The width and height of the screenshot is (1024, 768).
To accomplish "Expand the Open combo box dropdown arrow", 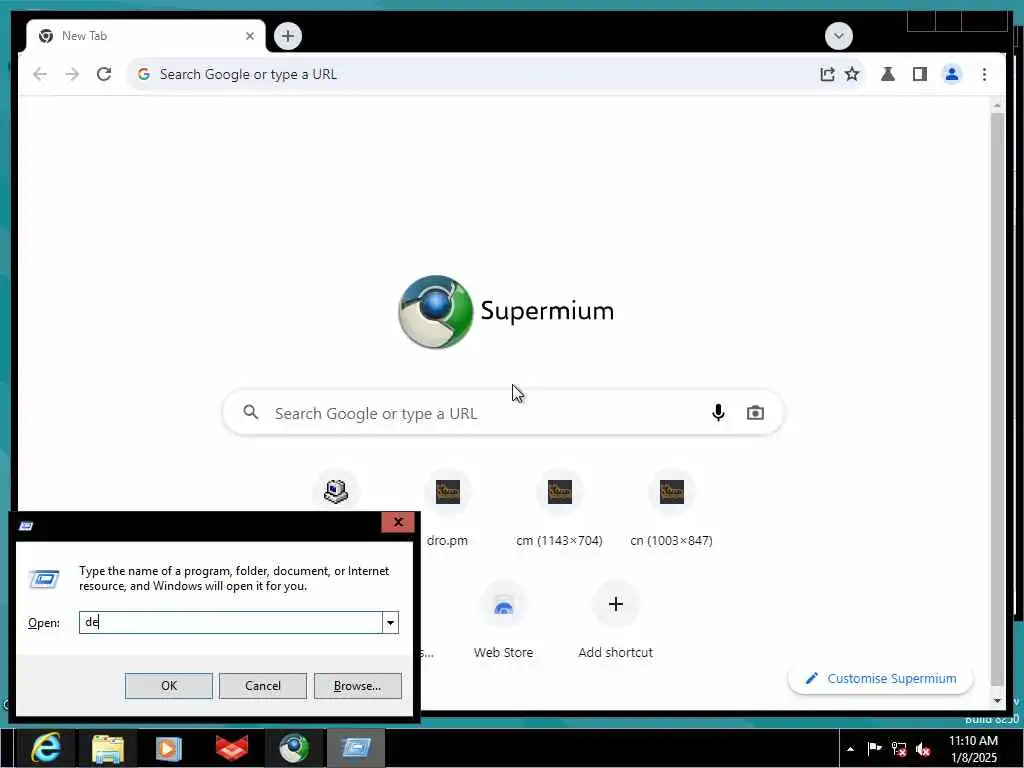I will click(x=390, y=622).
